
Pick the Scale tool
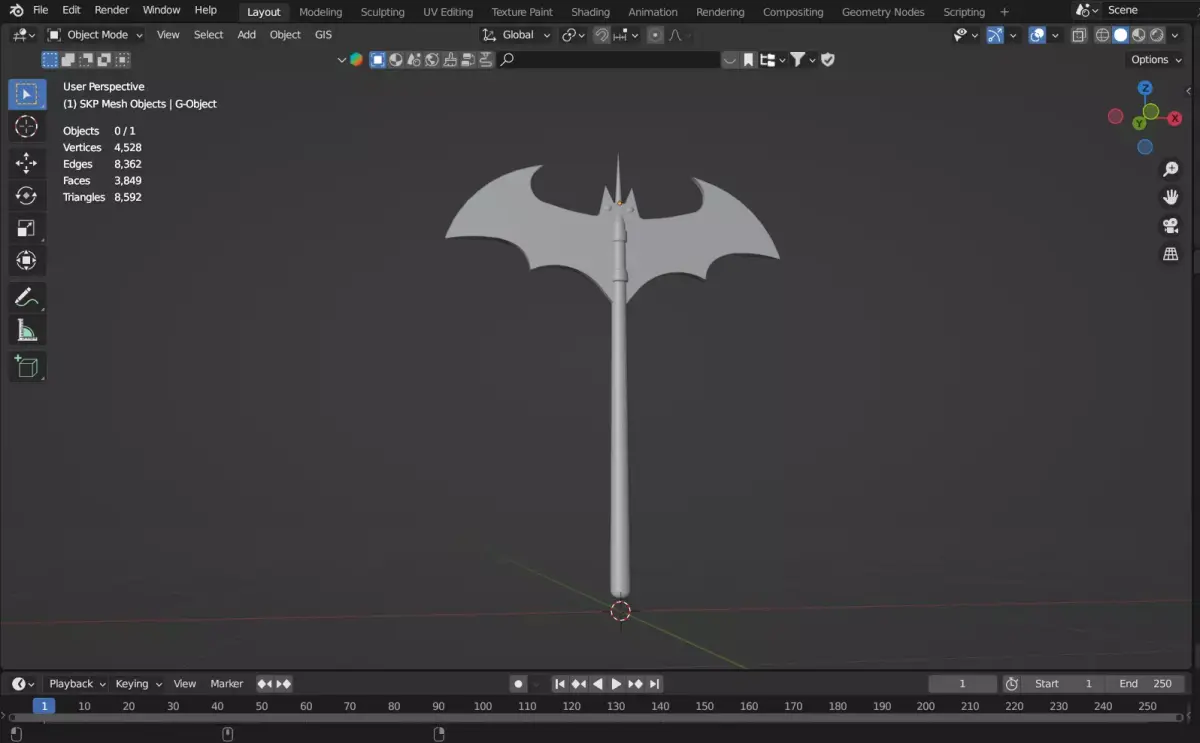[27, 228]
